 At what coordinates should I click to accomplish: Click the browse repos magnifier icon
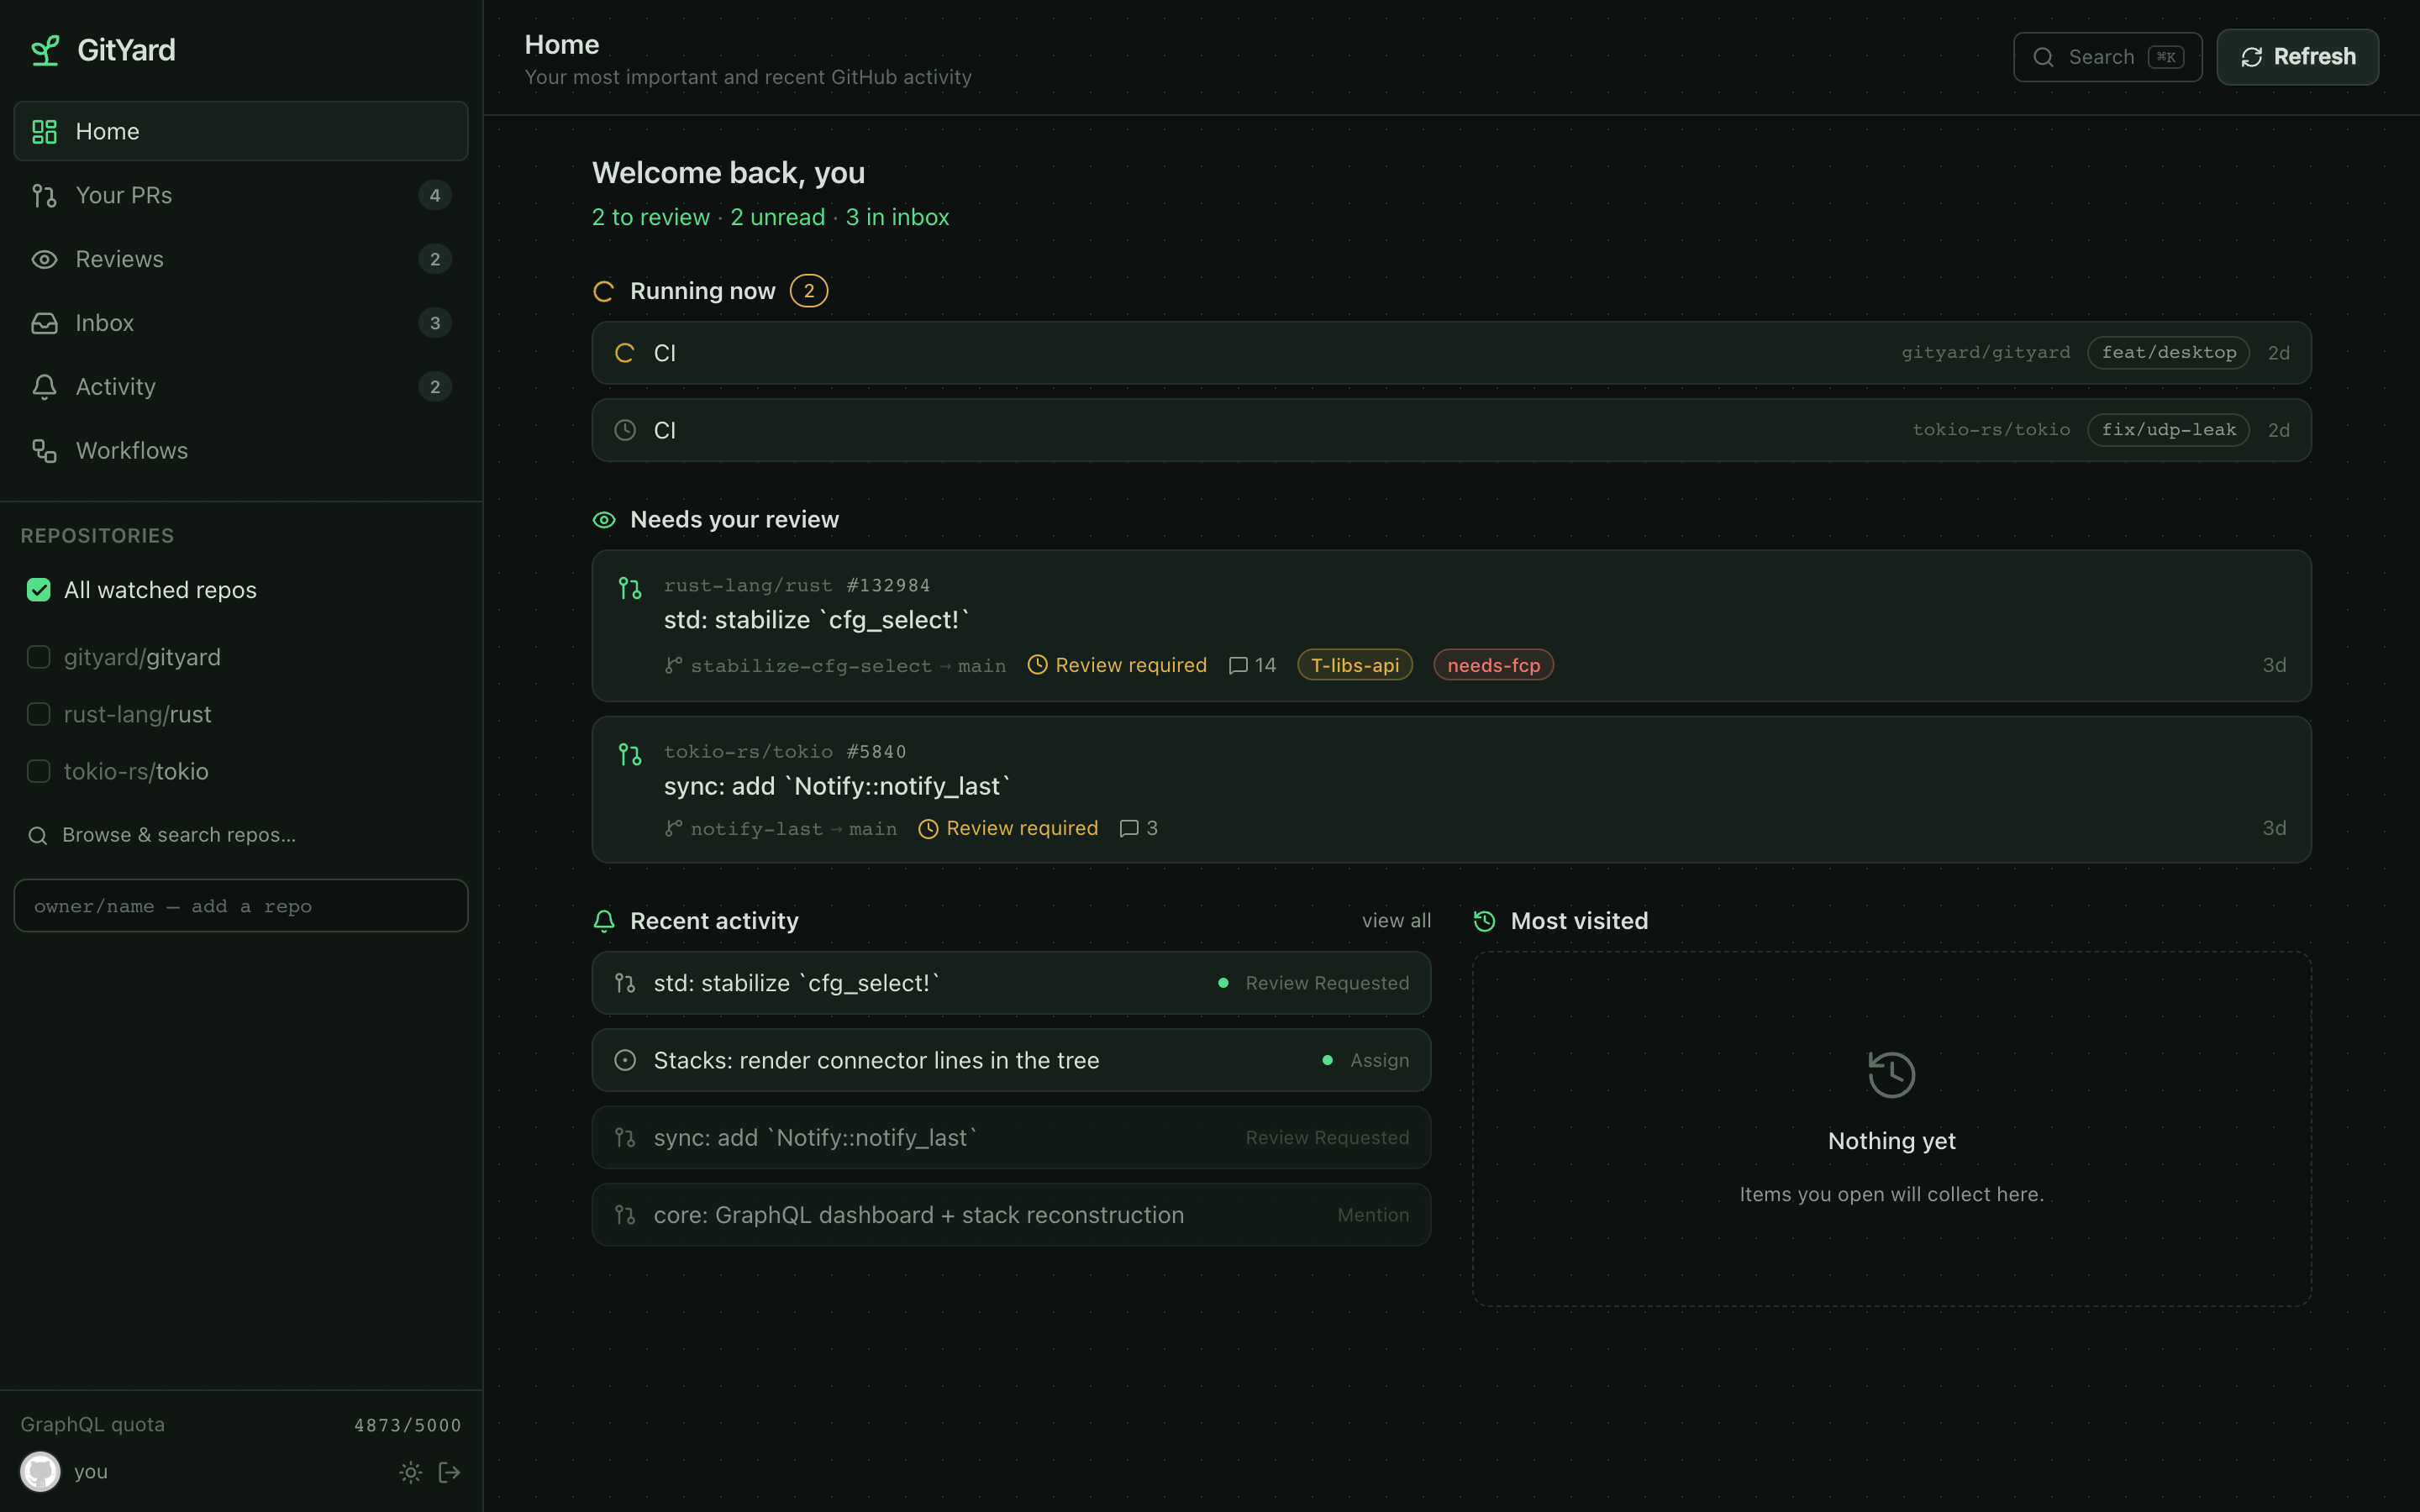(38, 836)
